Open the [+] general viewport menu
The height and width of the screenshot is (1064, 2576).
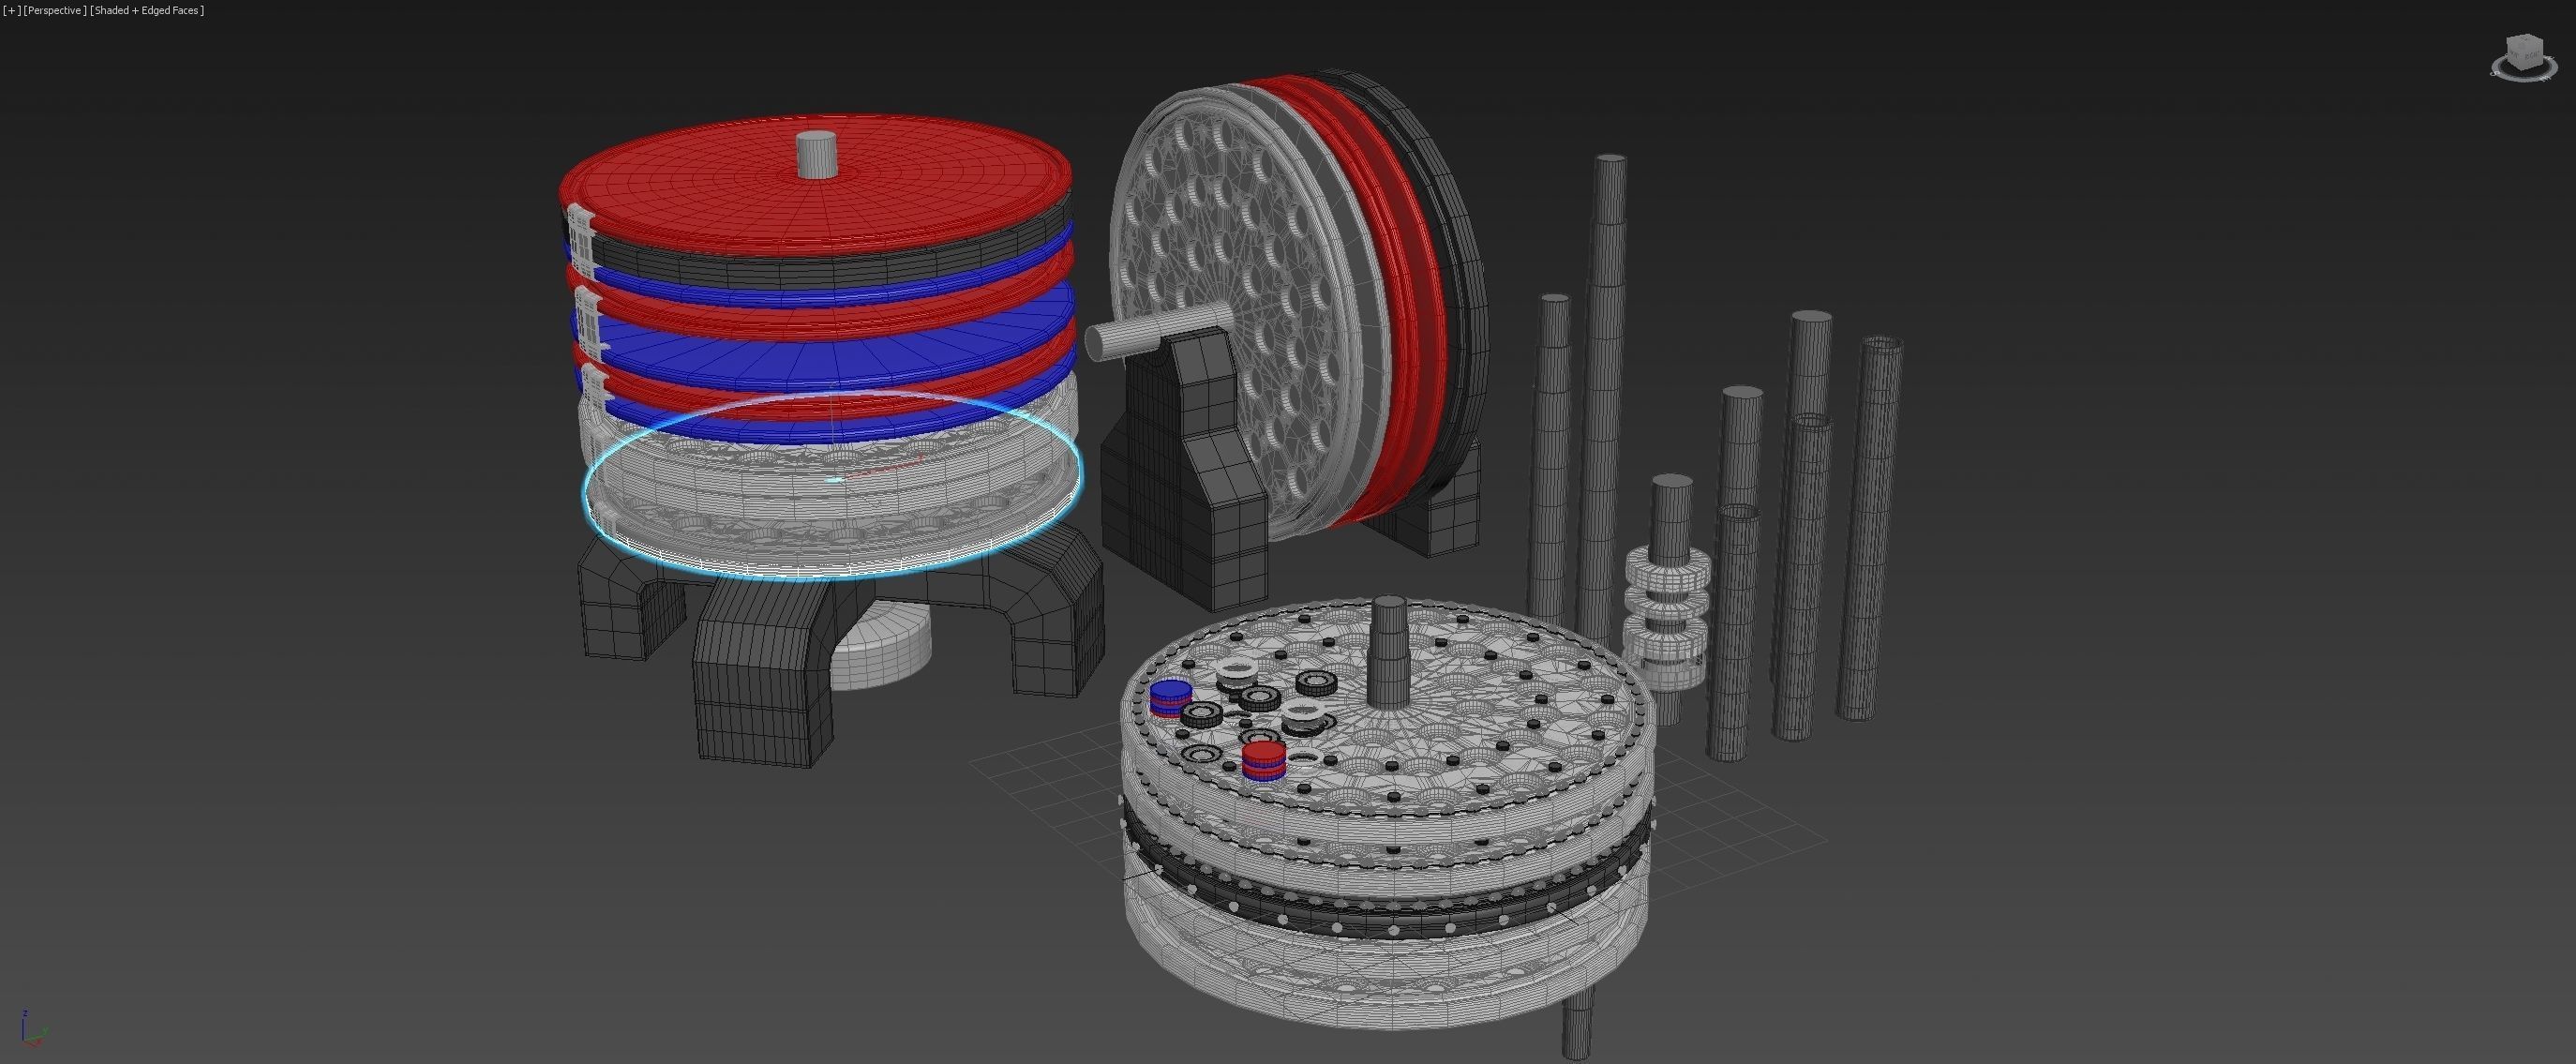pos(11,10)
